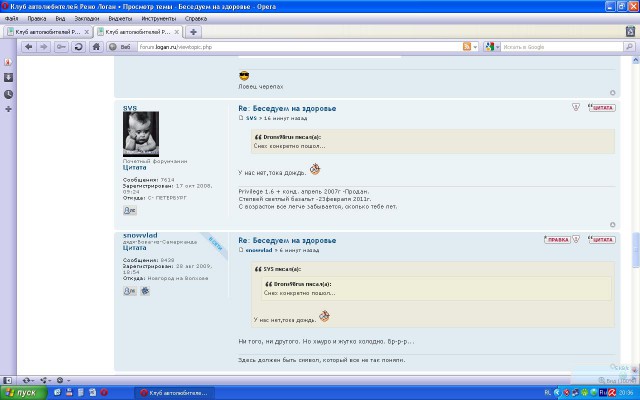
Task: Jump to top icon in SVS post
Action: (612, 225)
